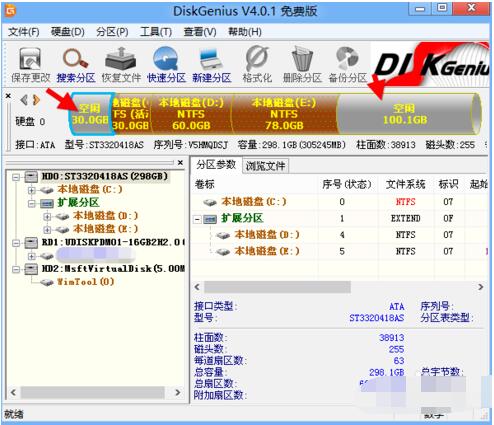Switch to the 分区参数 tab

pos(216,165)
